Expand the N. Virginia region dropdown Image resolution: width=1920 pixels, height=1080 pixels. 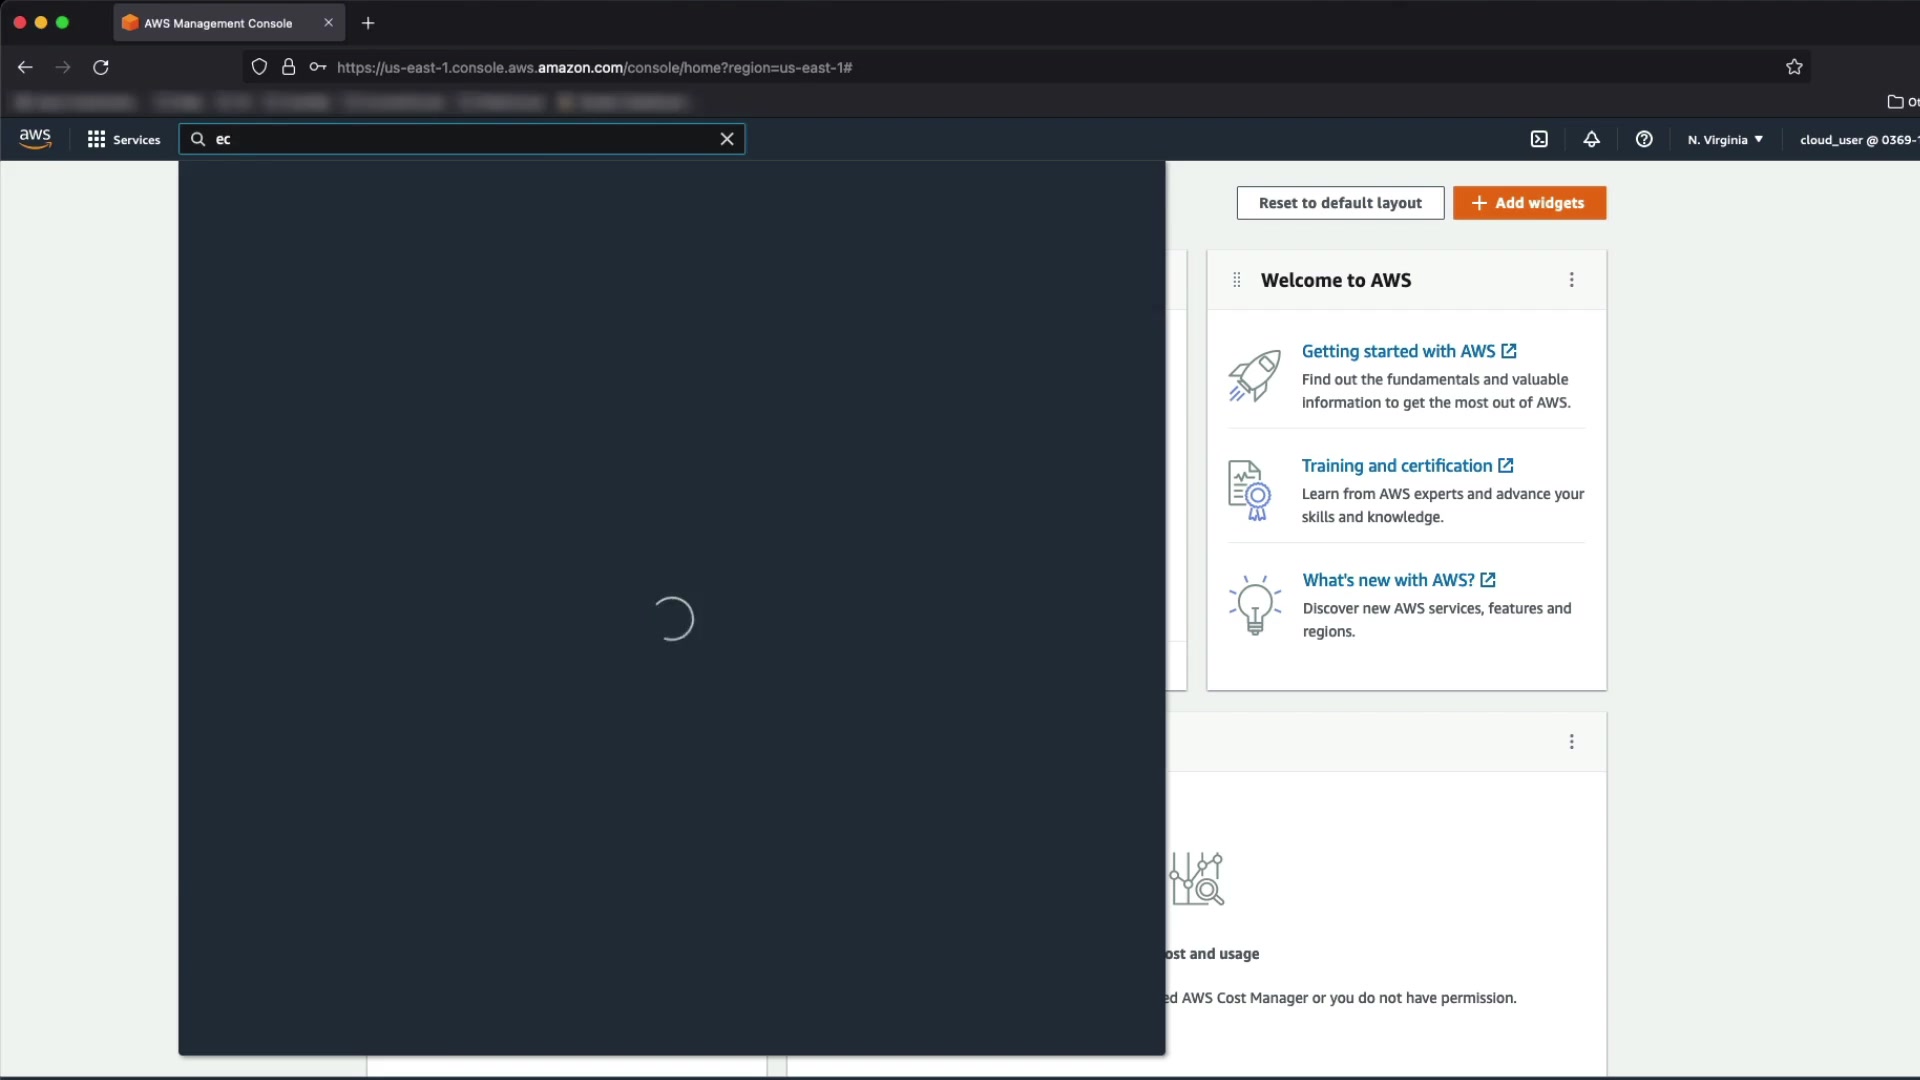pos(1725,139)
